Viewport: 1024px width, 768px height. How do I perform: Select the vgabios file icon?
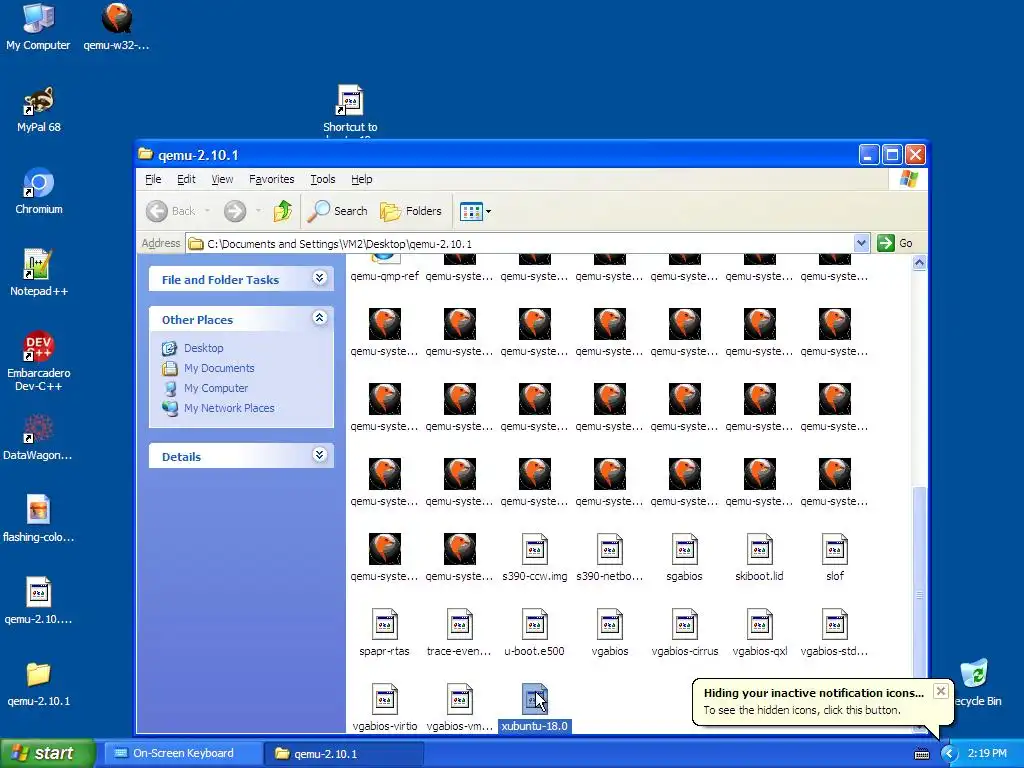pos(609,624)
